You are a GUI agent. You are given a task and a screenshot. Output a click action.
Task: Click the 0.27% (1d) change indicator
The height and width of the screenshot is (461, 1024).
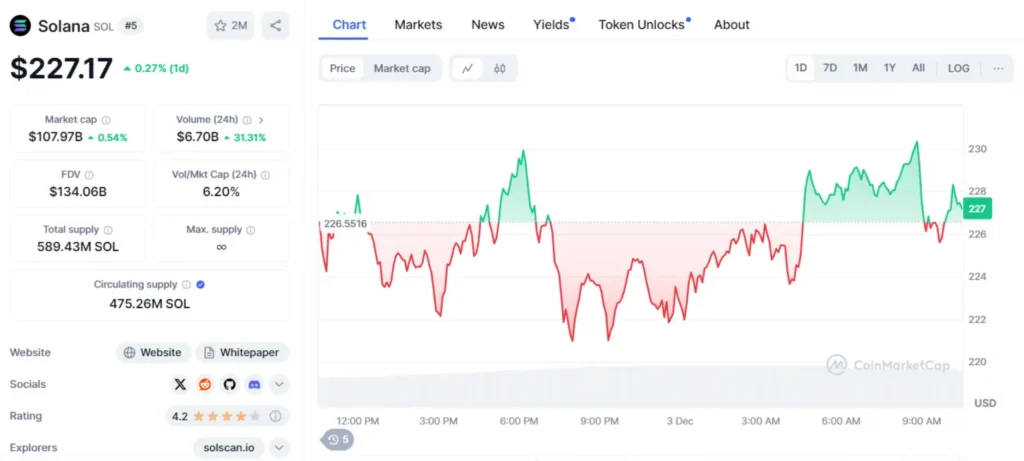point(156,69)
